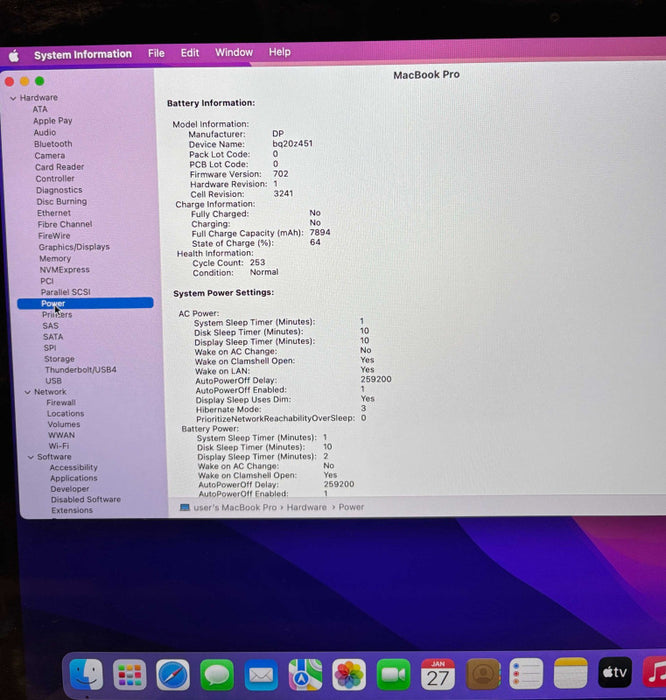Open Notes app in the Dock

coord(570,672)
